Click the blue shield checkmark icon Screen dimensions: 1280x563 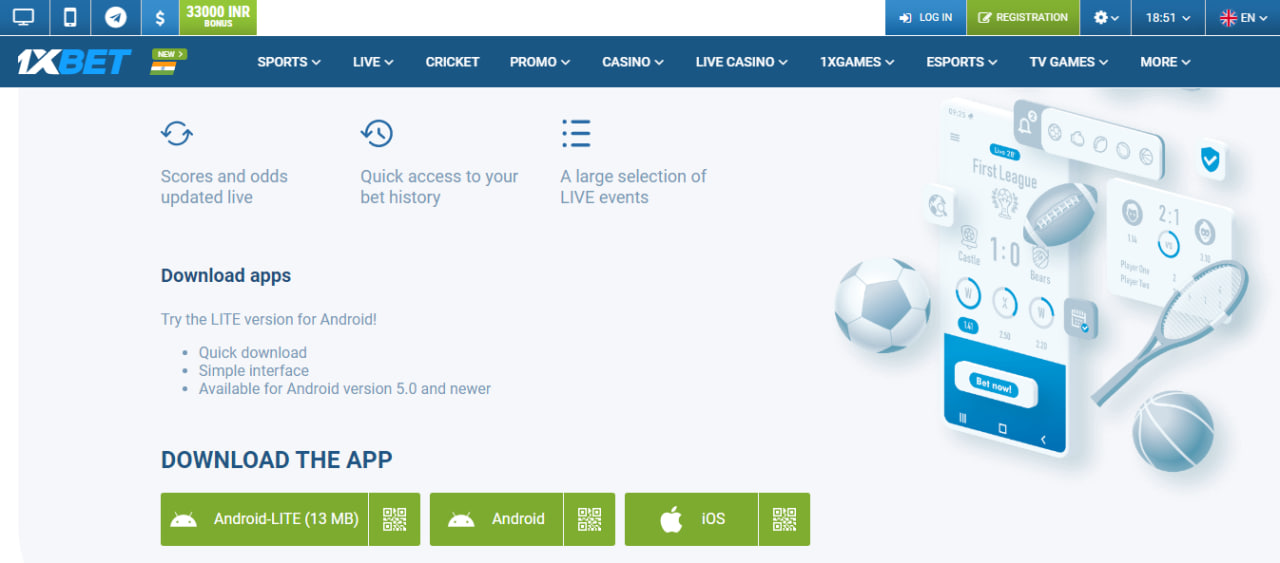1211,158
